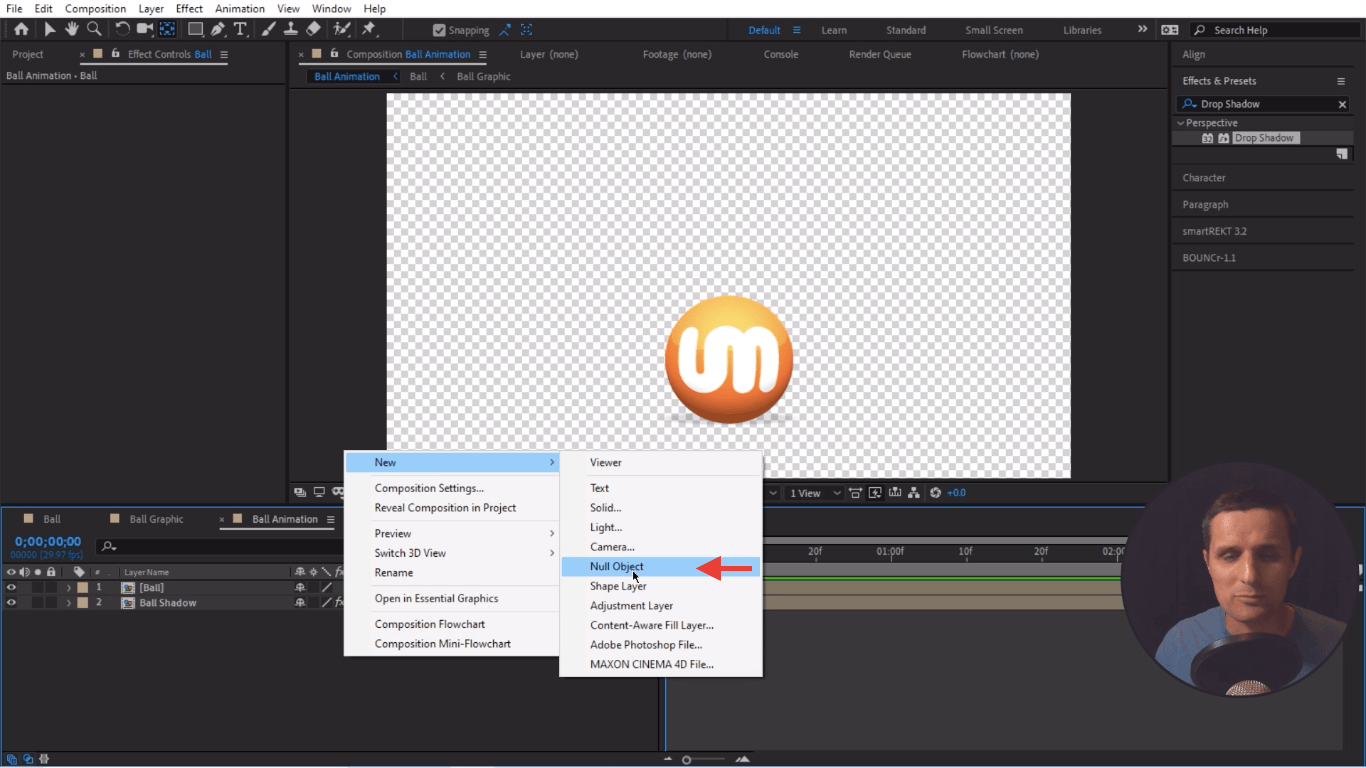Click the Timeline button in viewer footer
1366x768 pixels.
click(x=895, y=492)
